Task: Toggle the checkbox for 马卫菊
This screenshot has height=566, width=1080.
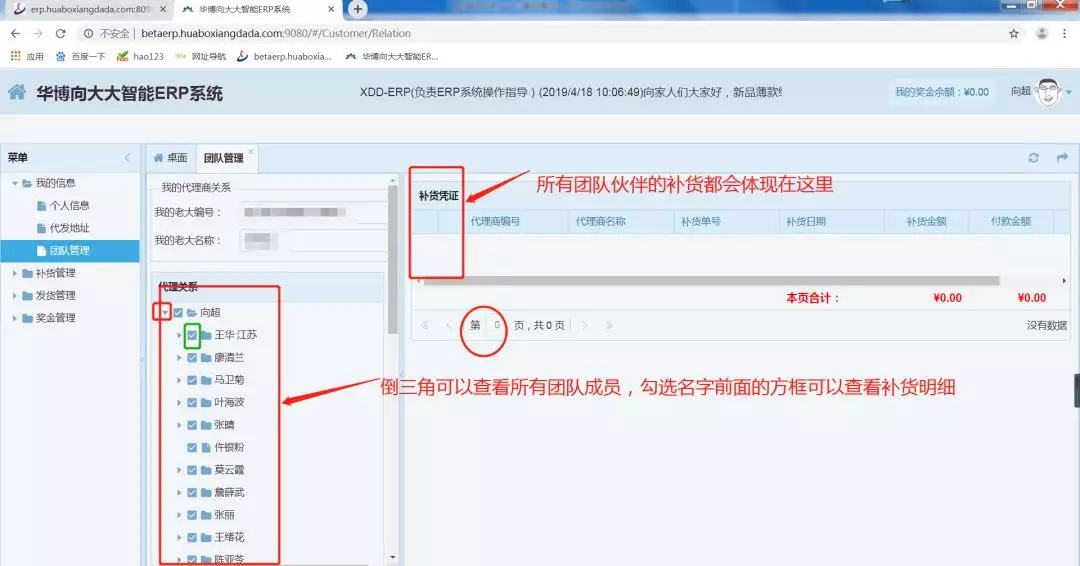Action: pos(192,380)
